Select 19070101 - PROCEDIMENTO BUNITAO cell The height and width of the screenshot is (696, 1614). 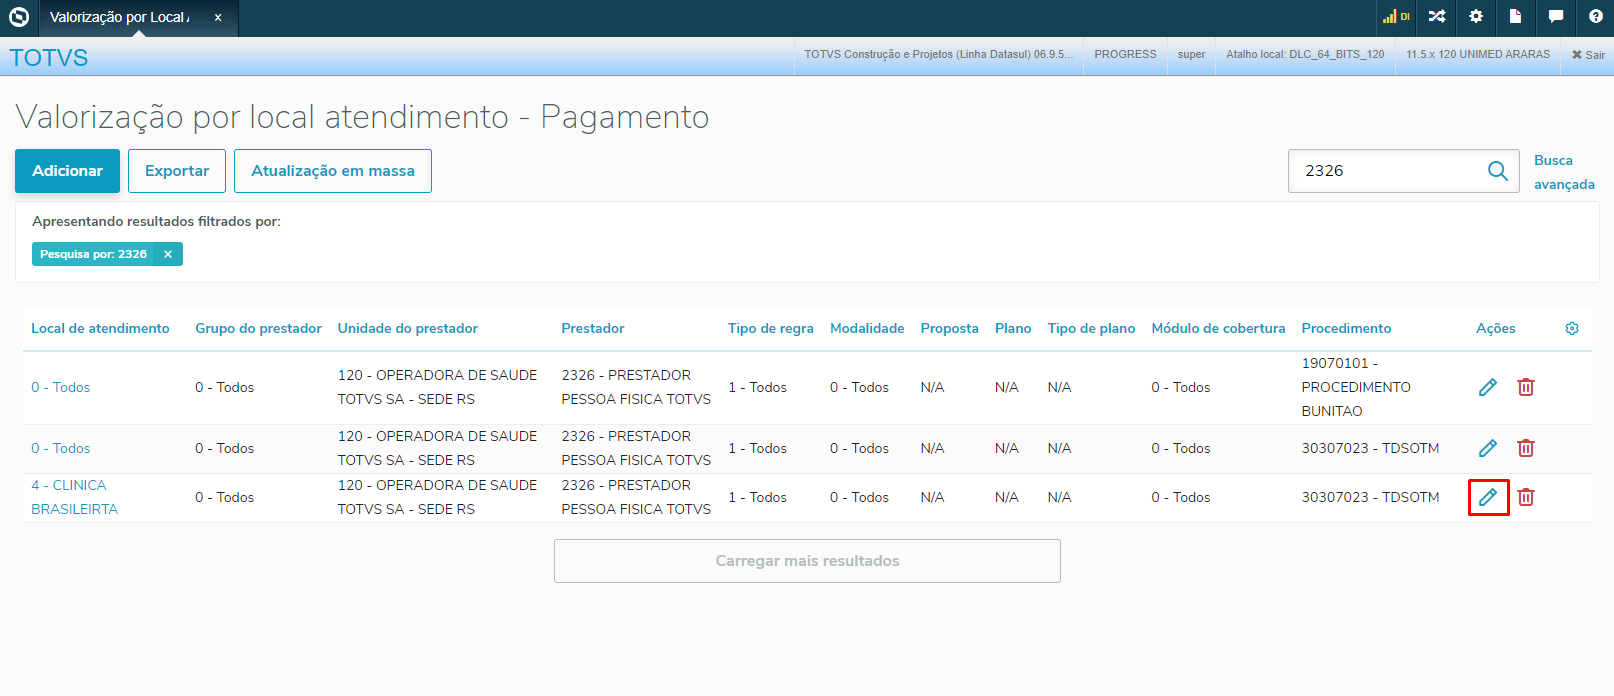(x=1356, y=387)
